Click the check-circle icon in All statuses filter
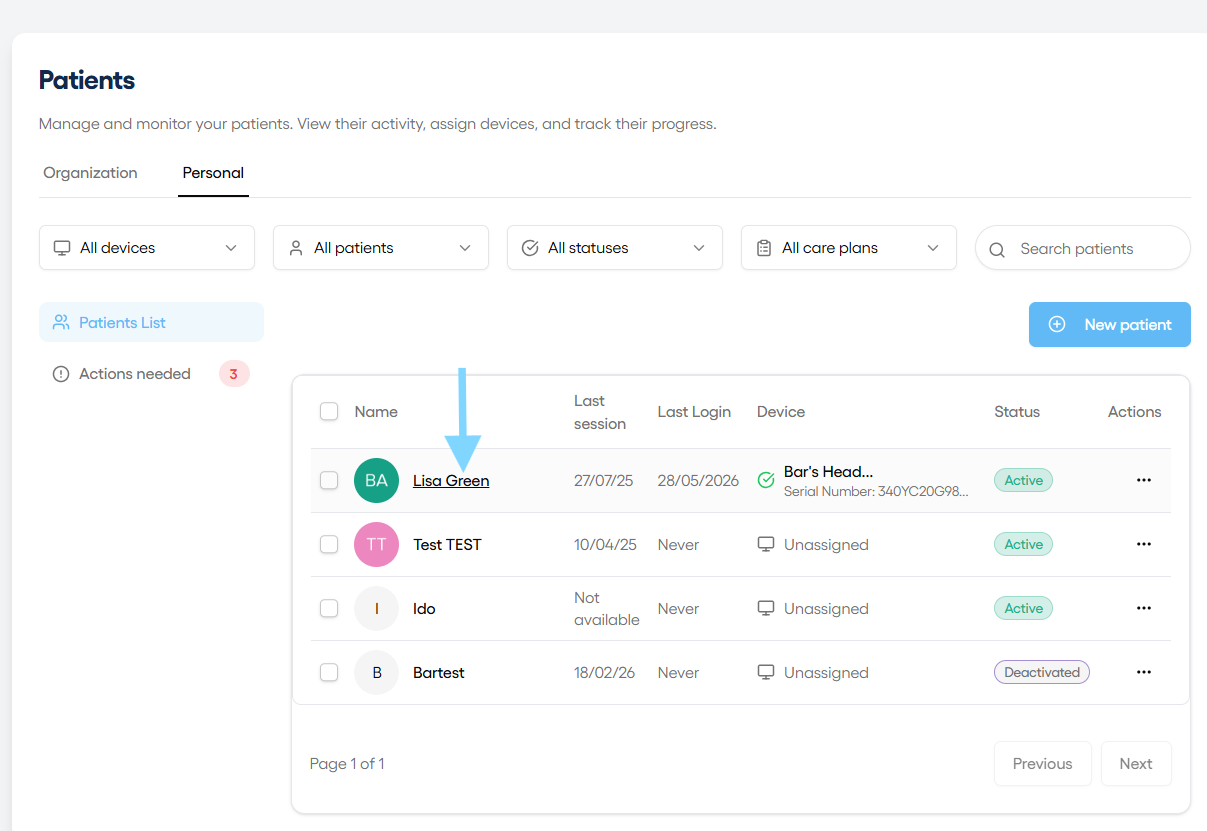This screenshot has width=1207, height=831. point(530,248)
